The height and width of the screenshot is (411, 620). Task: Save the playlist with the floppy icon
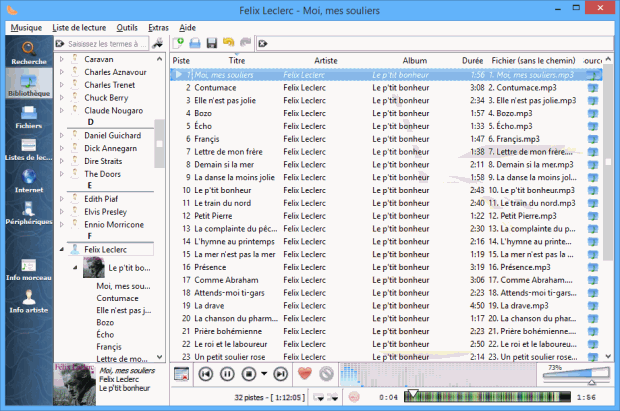coord(212,43)
